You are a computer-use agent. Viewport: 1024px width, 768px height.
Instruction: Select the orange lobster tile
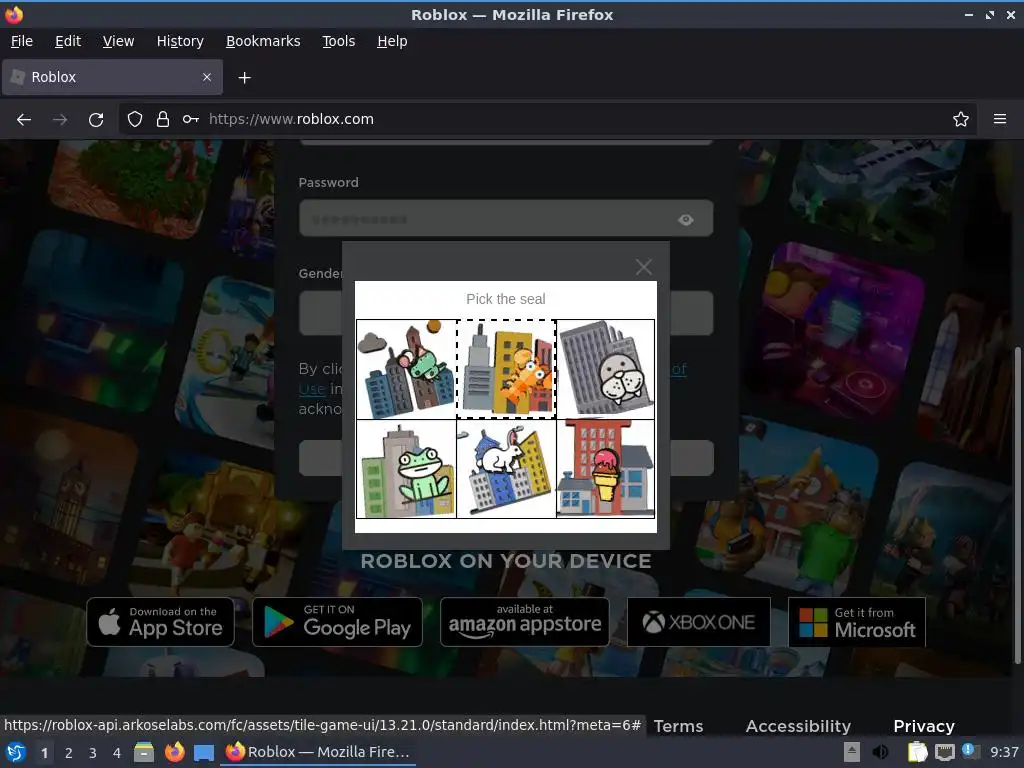[506, 370]
